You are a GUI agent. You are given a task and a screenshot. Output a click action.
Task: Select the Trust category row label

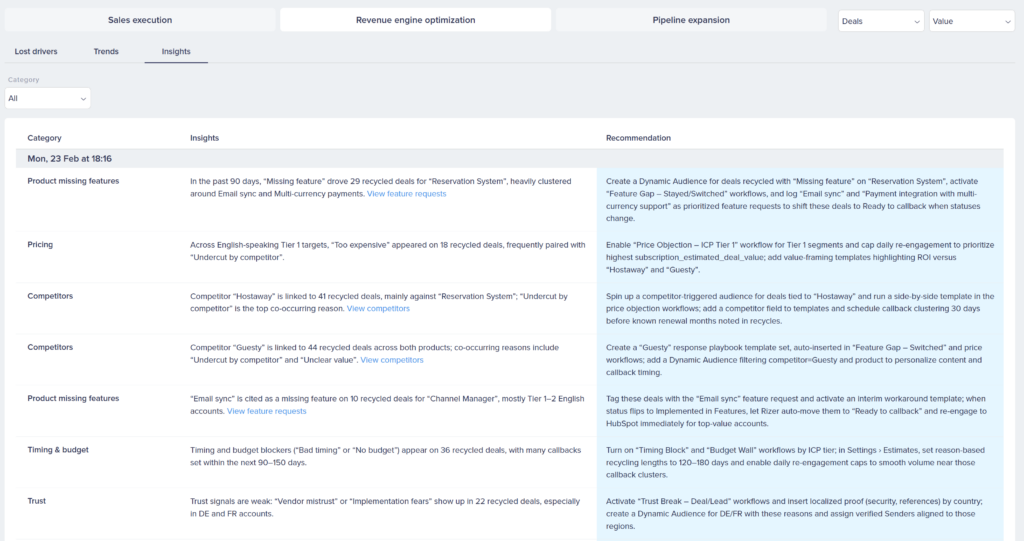tap(37, 501)
